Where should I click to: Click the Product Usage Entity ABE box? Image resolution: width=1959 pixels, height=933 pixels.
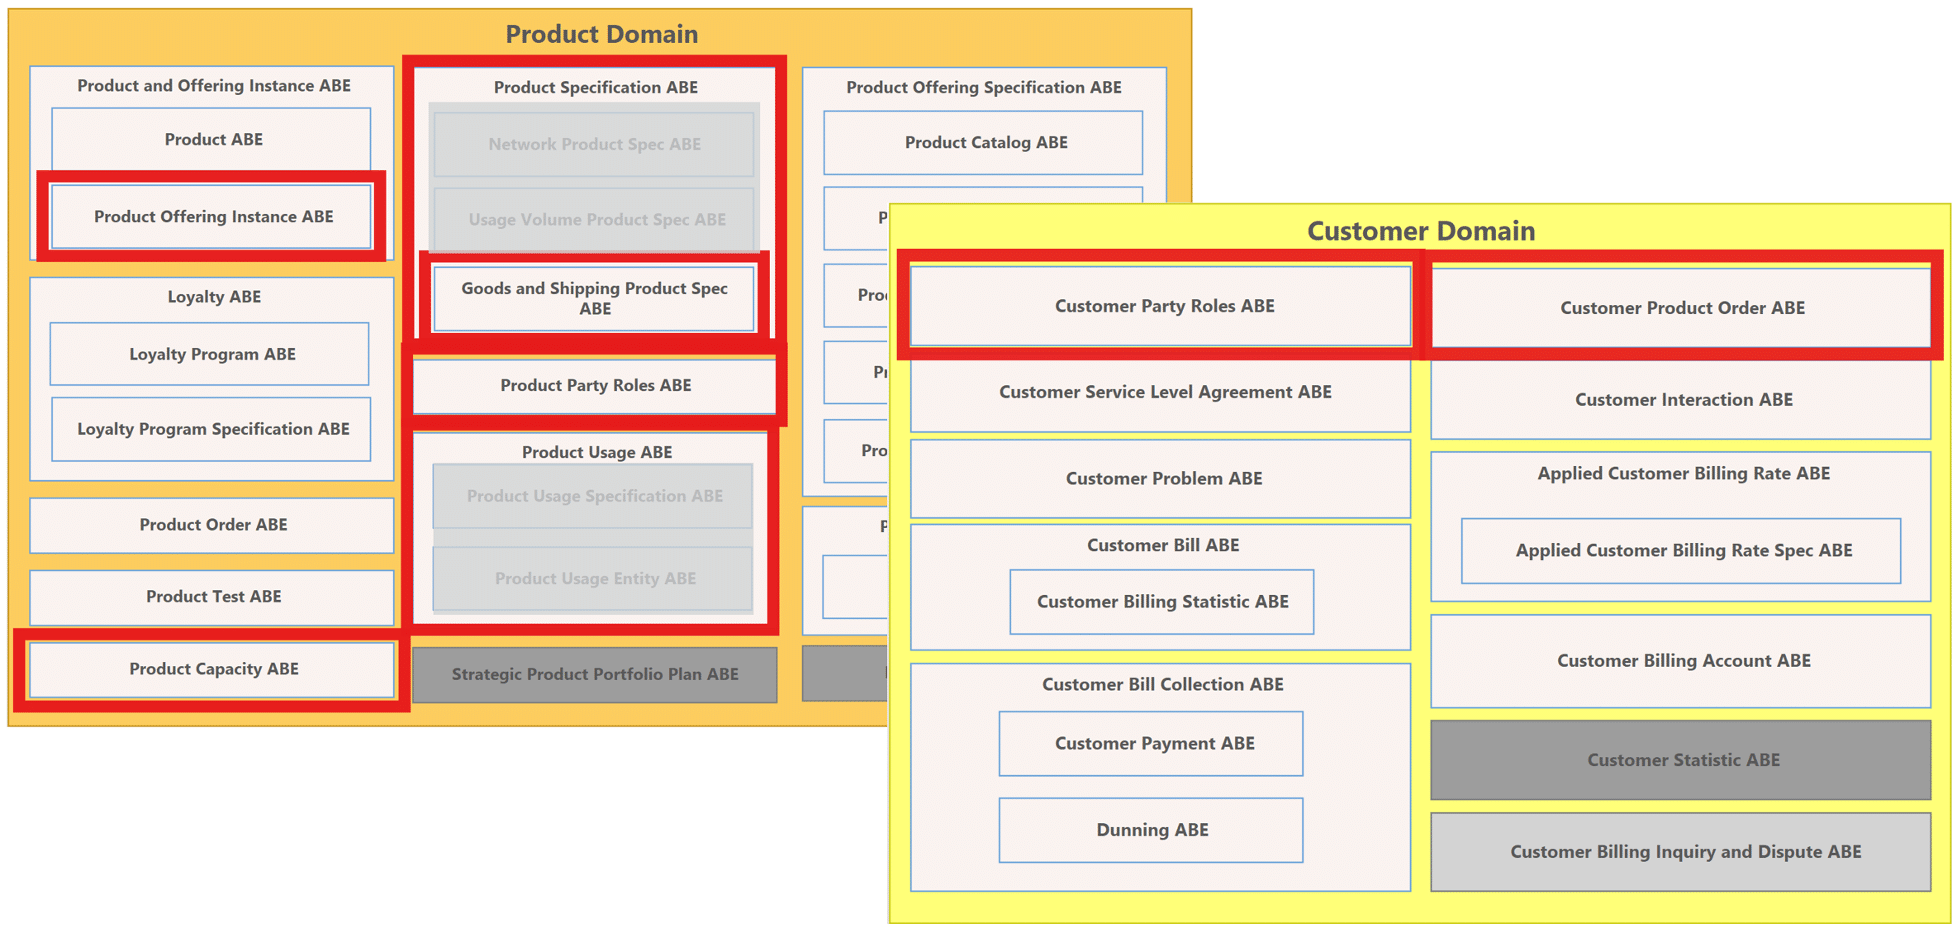[593, 578]
